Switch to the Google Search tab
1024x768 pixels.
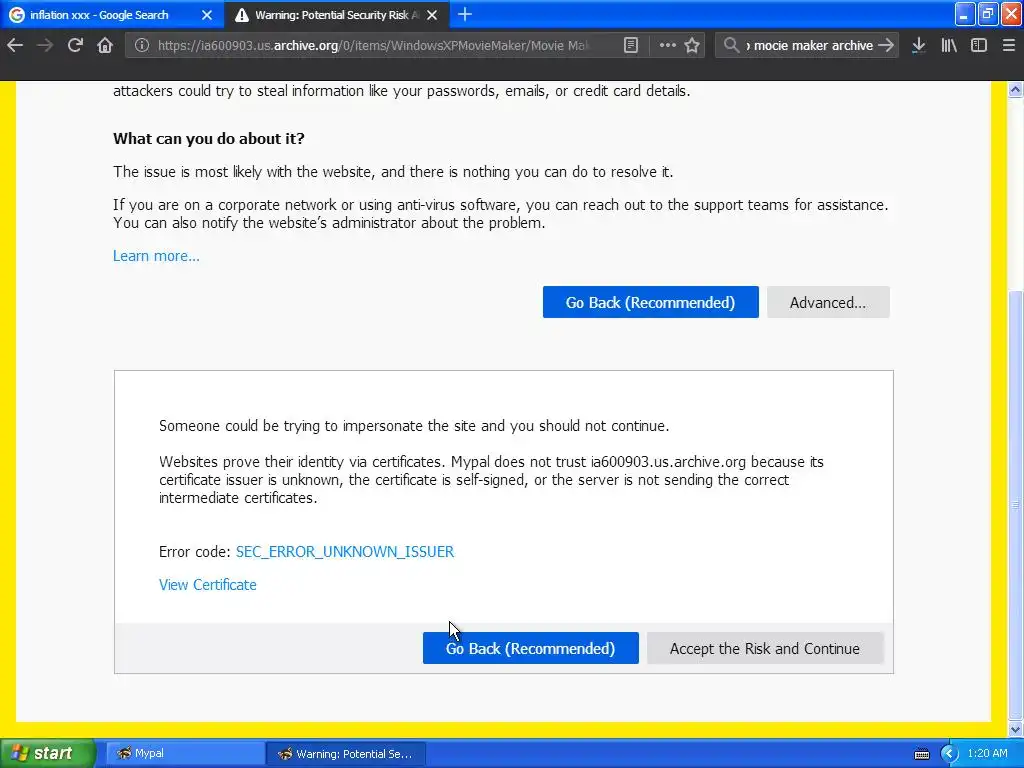point(112,15)
